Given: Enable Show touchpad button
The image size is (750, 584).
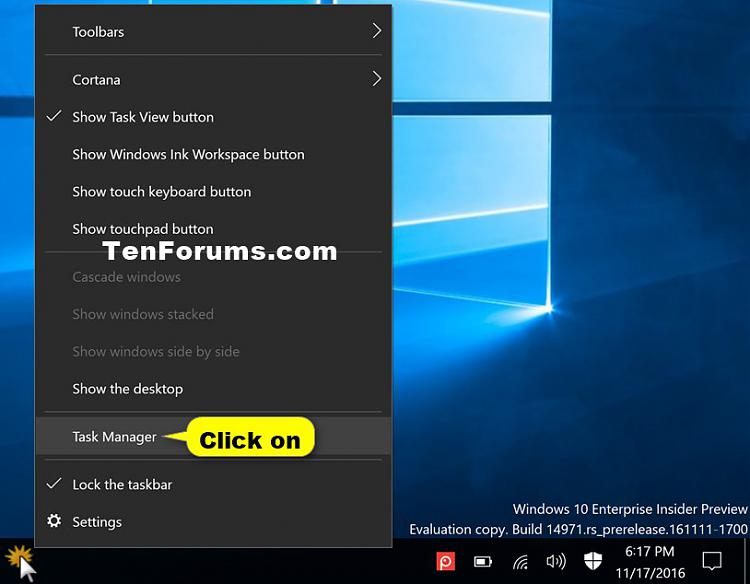Looking at the screenshot, I should tap(213, 229).
